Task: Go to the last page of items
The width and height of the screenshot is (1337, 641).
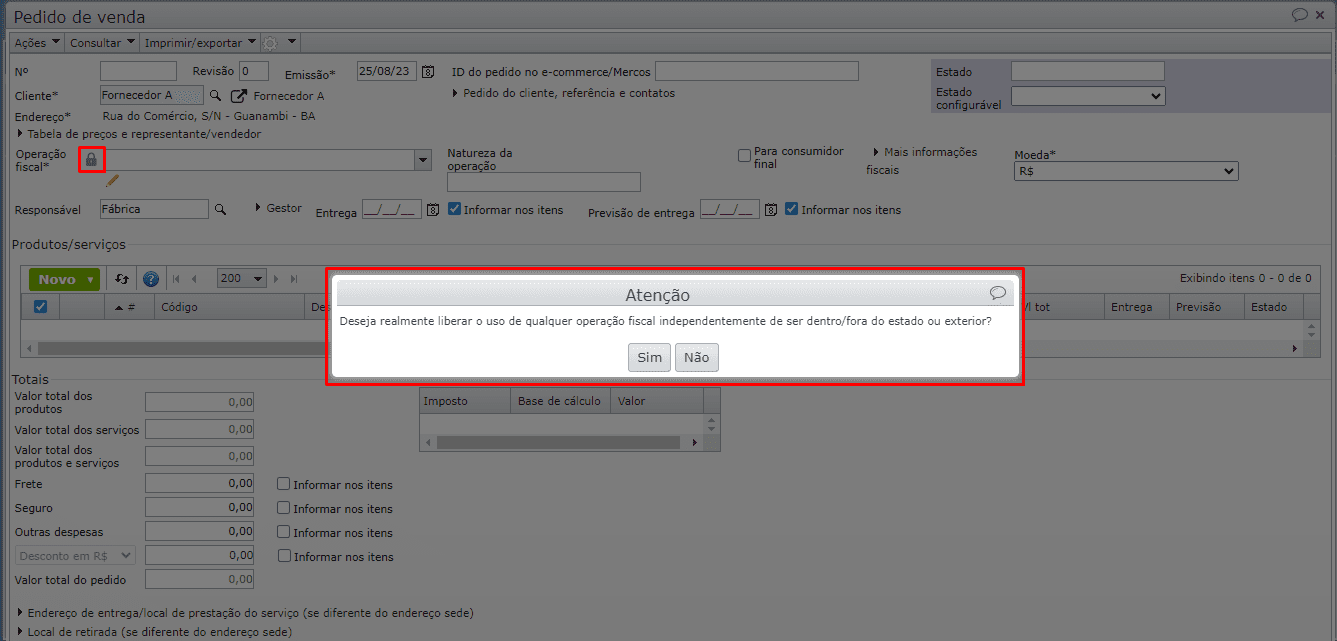Action: point(295,279)
